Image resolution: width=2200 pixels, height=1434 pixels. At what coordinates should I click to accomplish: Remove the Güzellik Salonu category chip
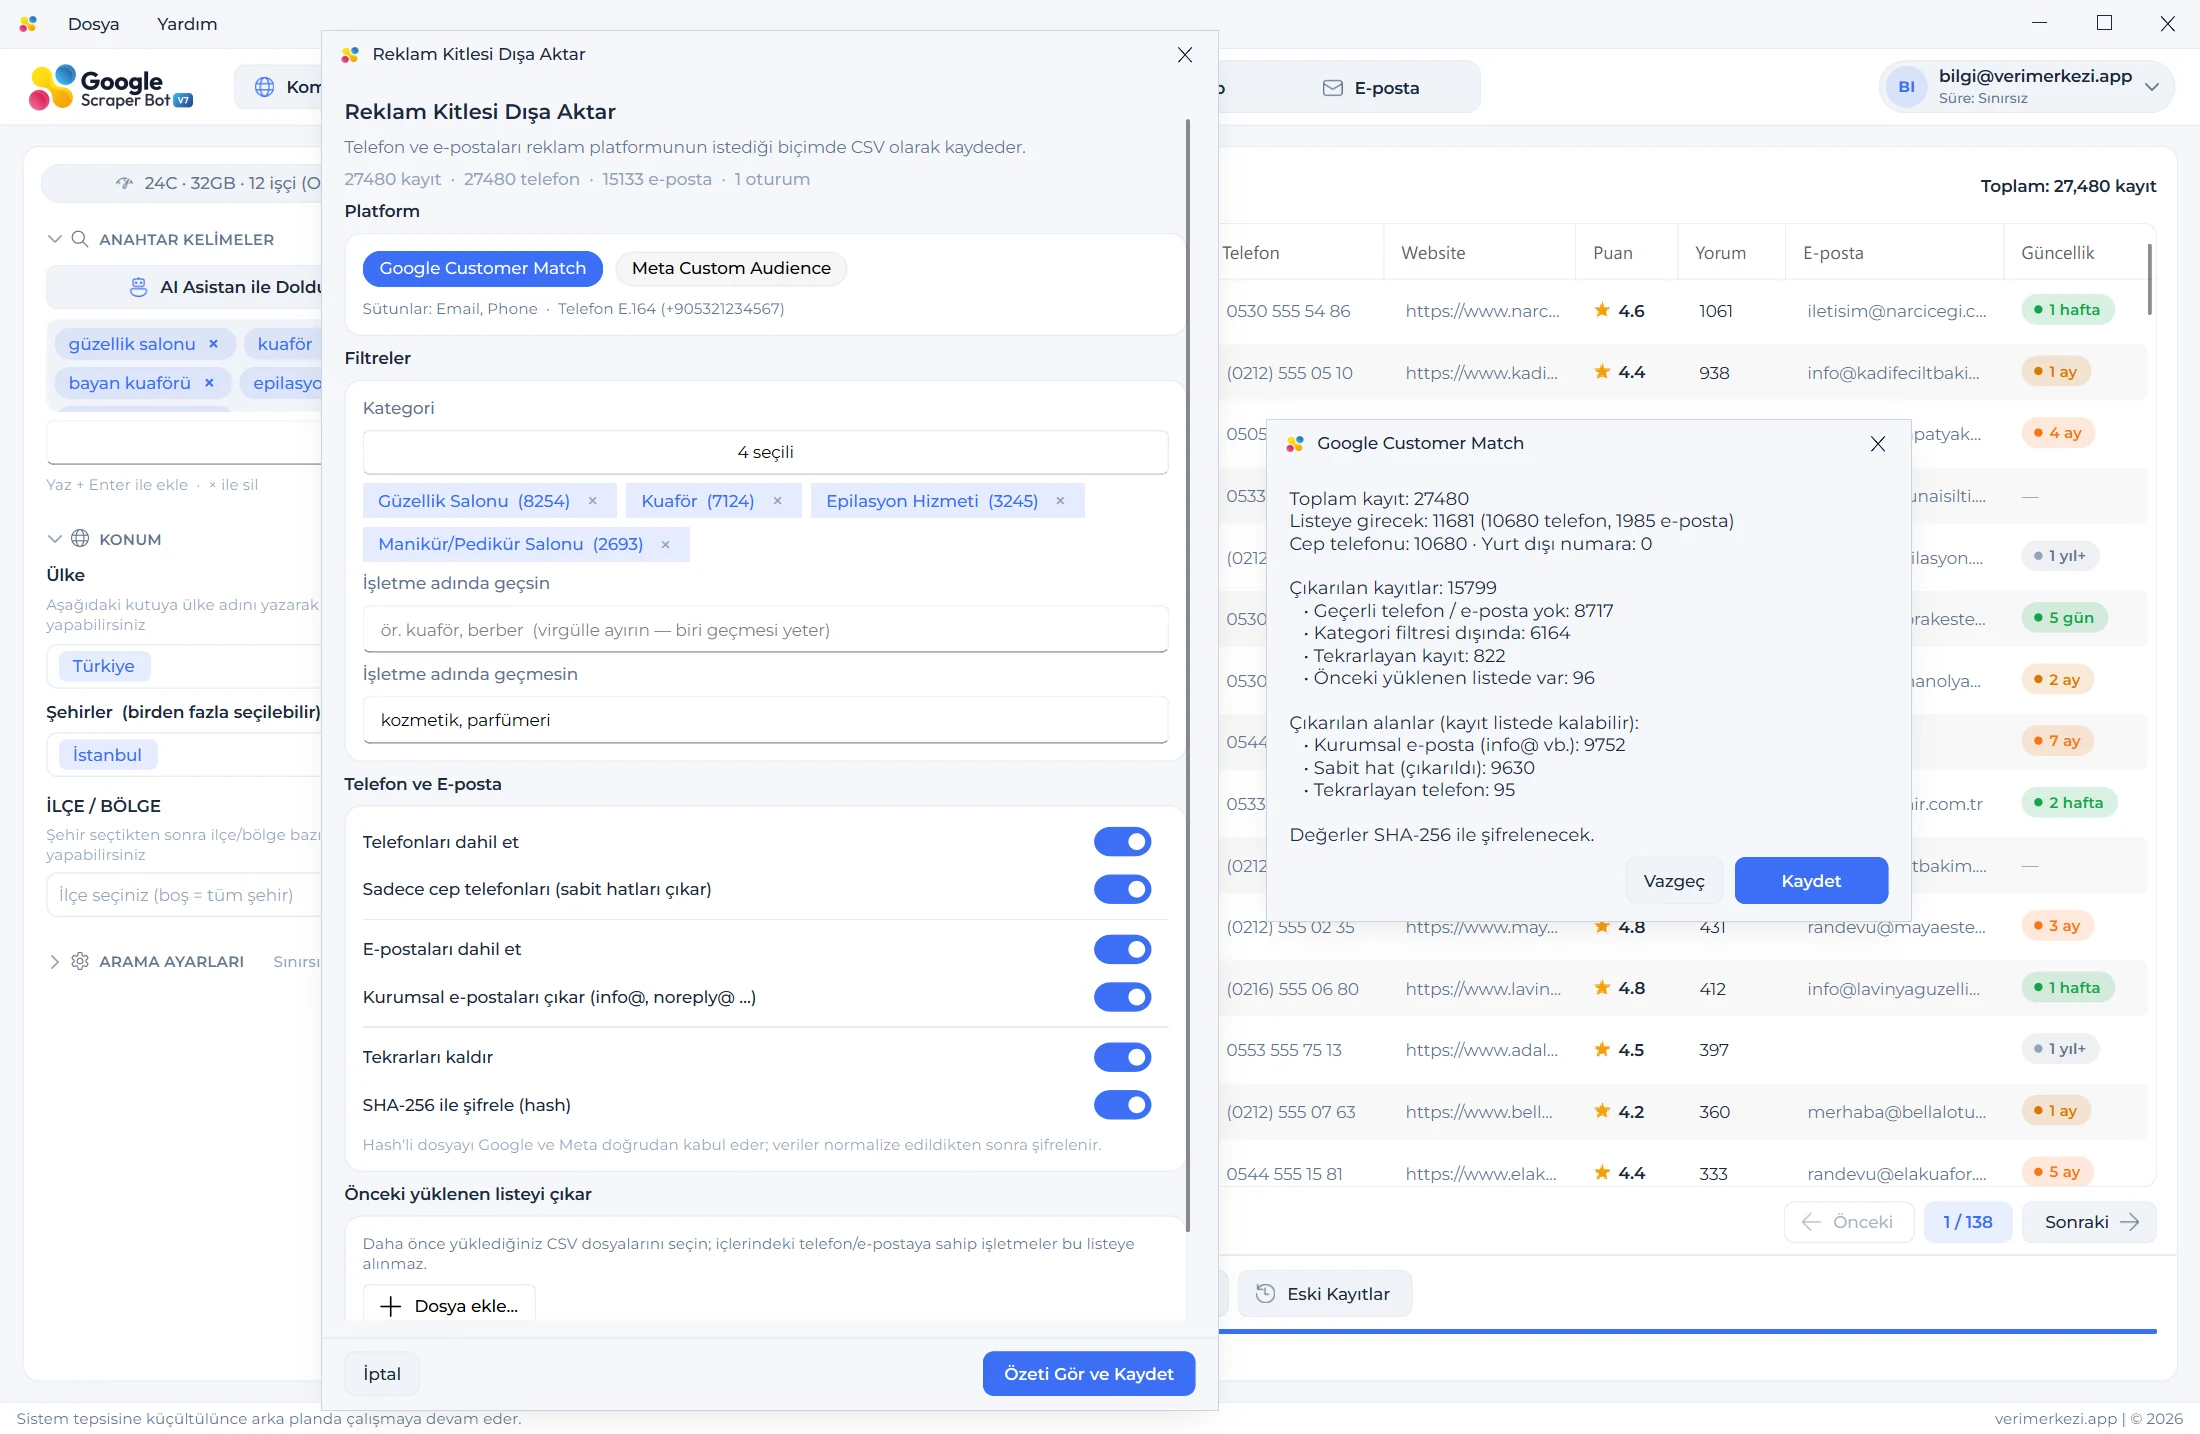tap(593, 501)
